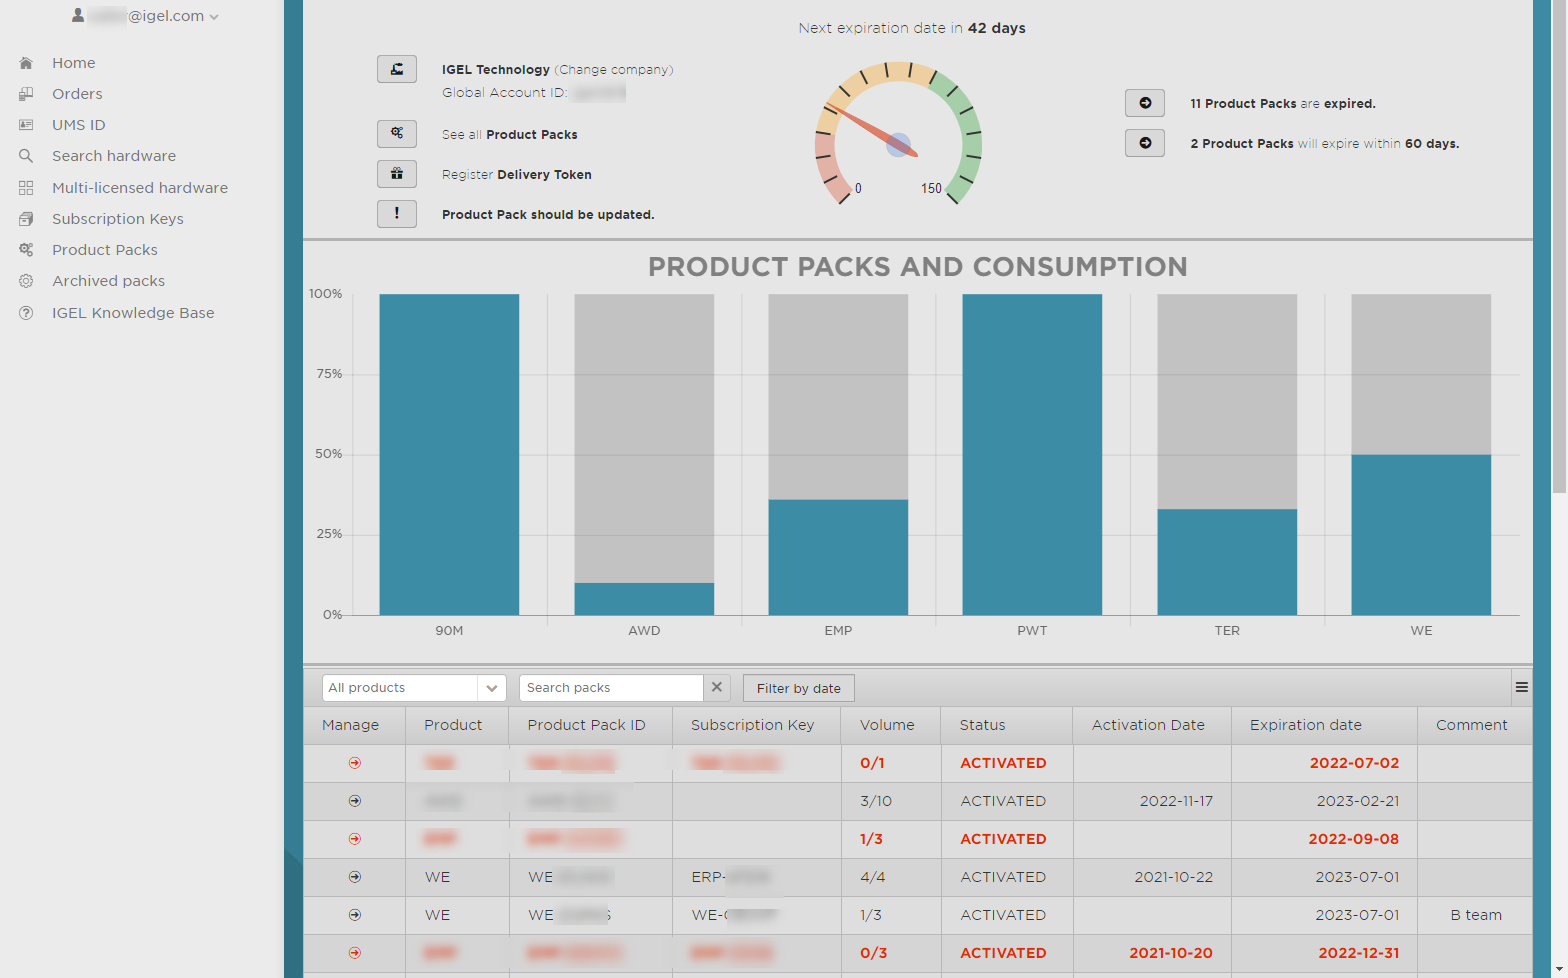Clear the Search packs field with X
1568x978 pixels.
pyautogui.click(x=716, y=687)
